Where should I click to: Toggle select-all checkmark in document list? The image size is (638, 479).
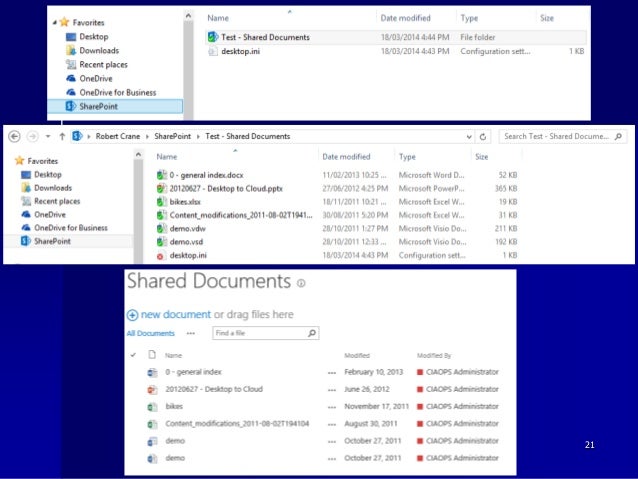tap(133, 355)
